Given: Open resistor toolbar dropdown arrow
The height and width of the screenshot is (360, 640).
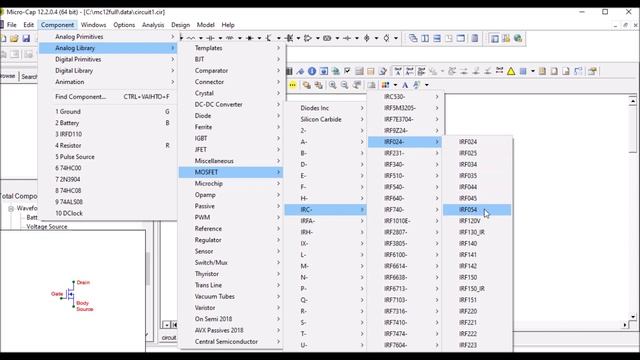Looking at the screenshot, I should pos(200,38).
